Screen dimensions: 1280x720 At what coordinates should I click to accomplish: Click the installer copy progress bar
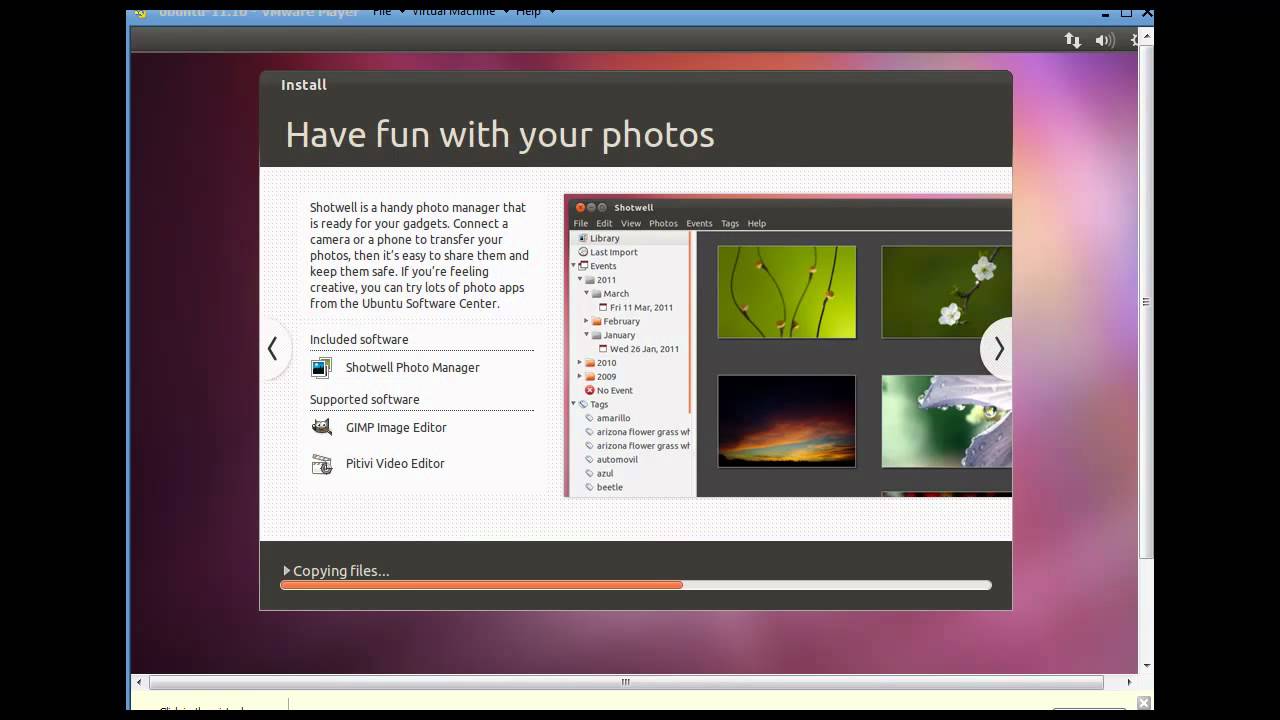click(636, 585)
